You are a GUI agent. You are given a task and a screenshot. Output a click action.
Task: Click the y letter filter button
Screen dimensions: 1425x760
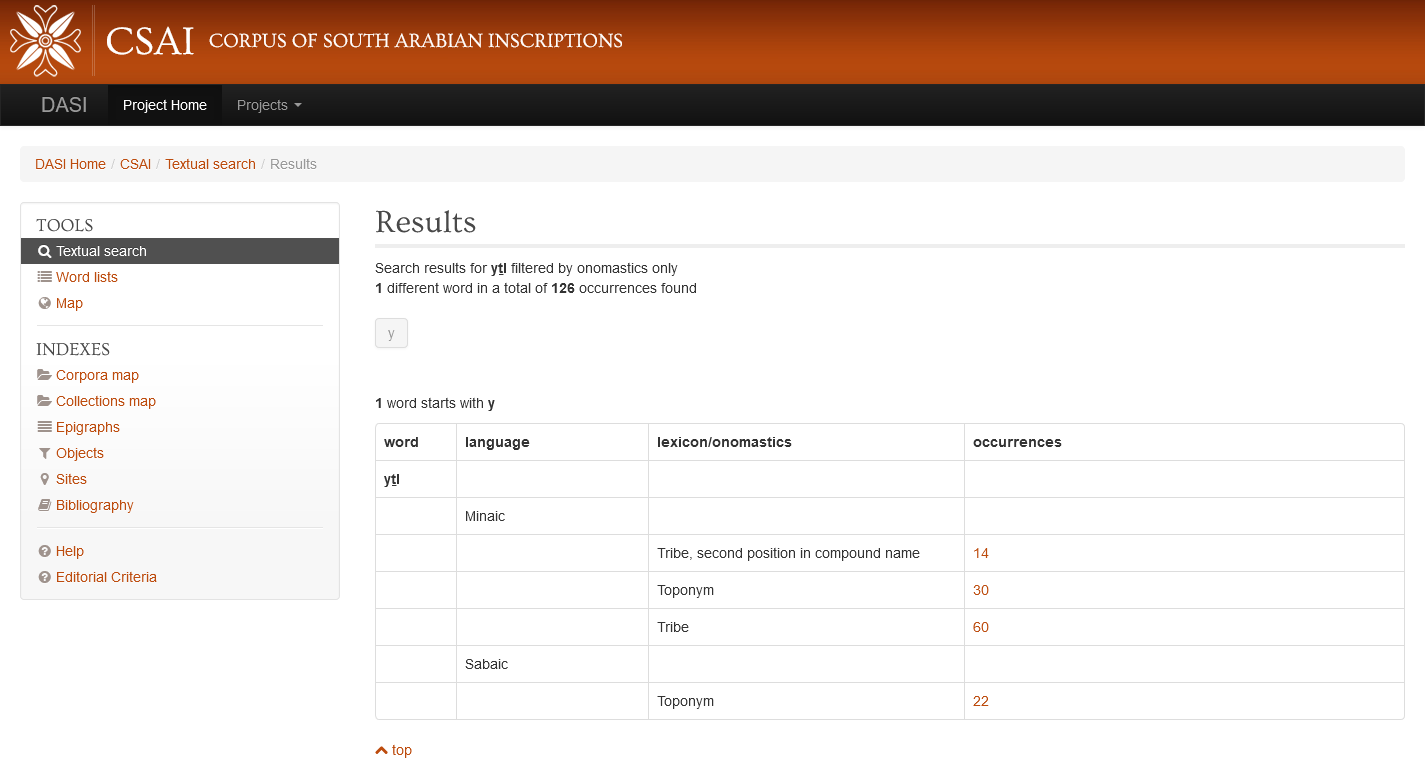click(x=391, y=333)
